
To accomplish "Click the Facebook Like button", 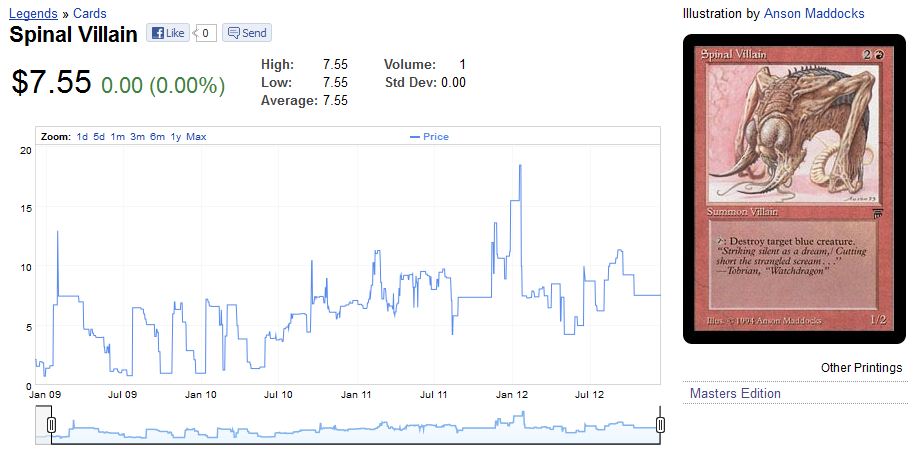I will pyautogui.click(x=167, y=33).
